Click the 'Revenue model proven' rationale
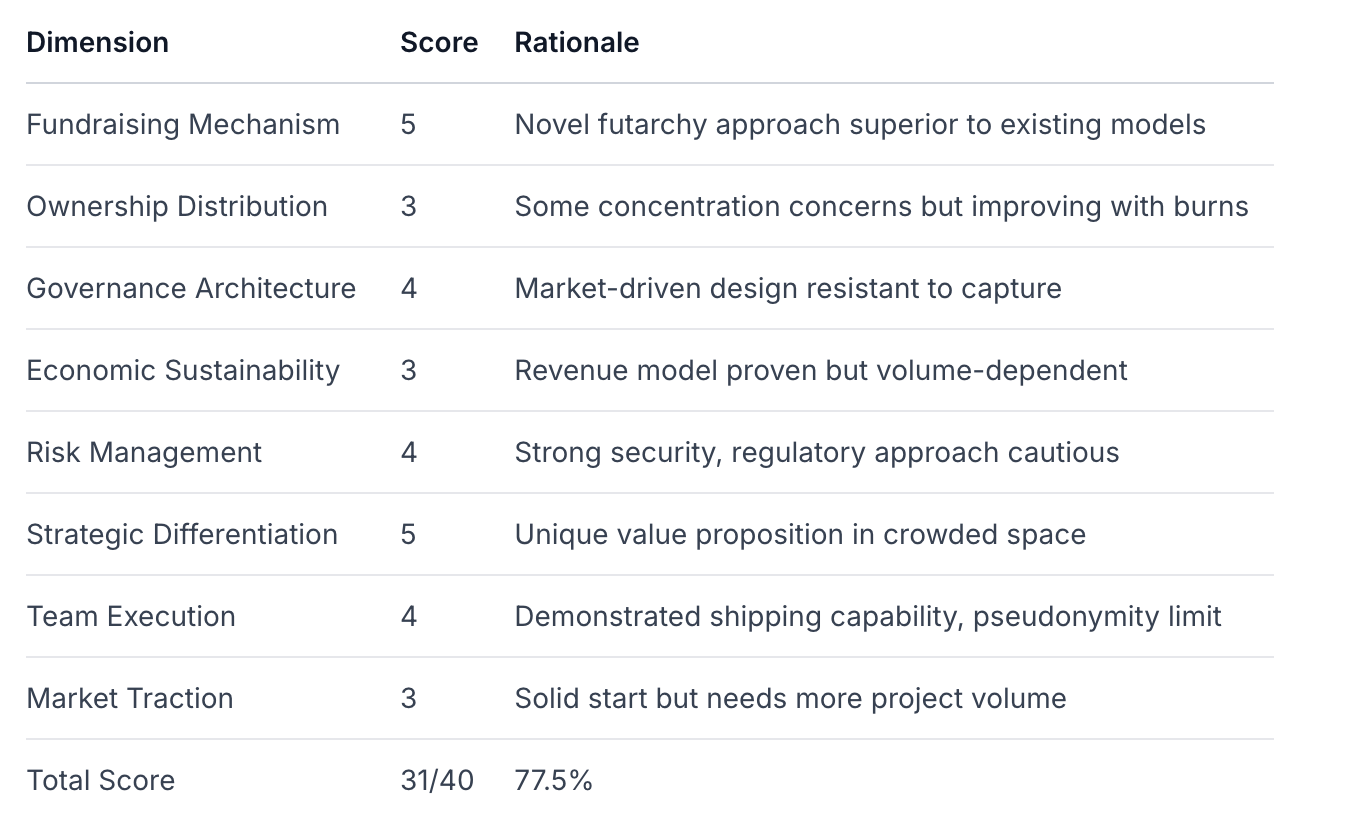The width and height of the screenshot is (1350, 822). [x=821, y=371]
